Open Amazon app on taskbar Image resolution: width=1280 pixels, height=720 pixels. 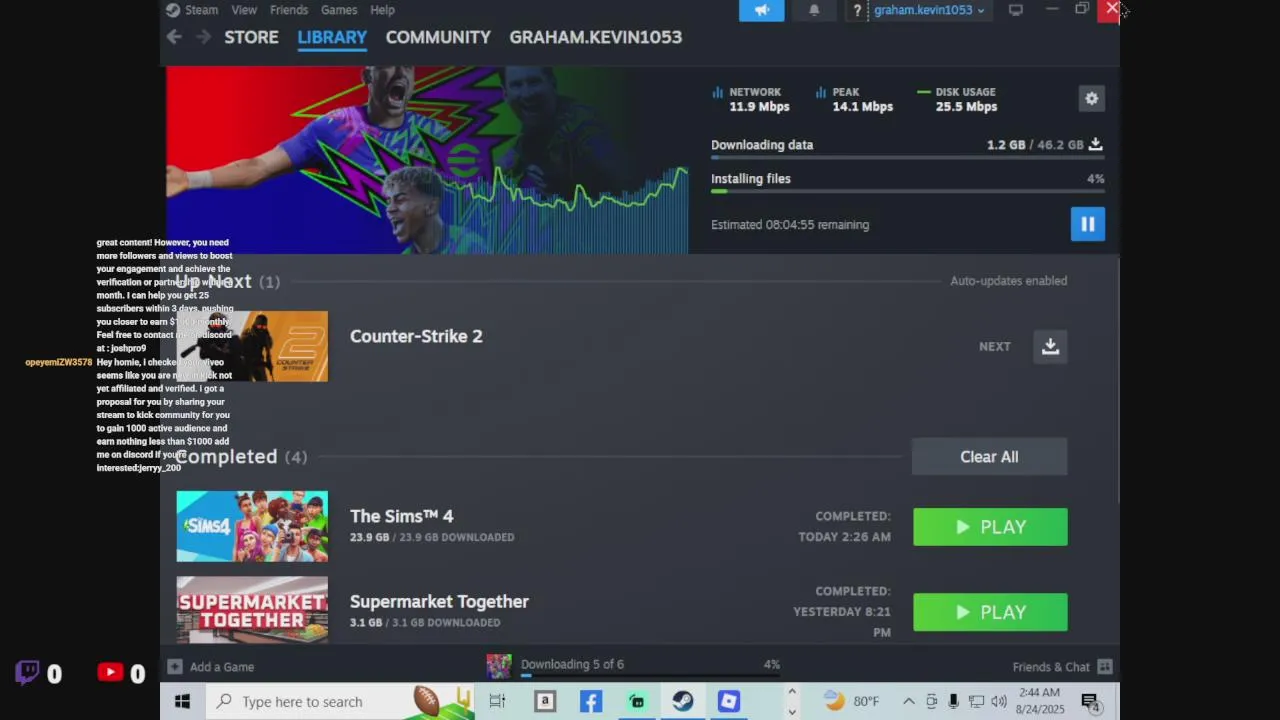tap(544, 702)
